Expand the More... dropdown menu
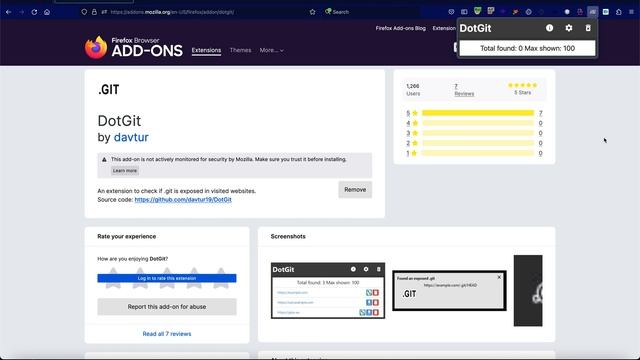The width and height of the screenshot is (640, 360). 271,50
